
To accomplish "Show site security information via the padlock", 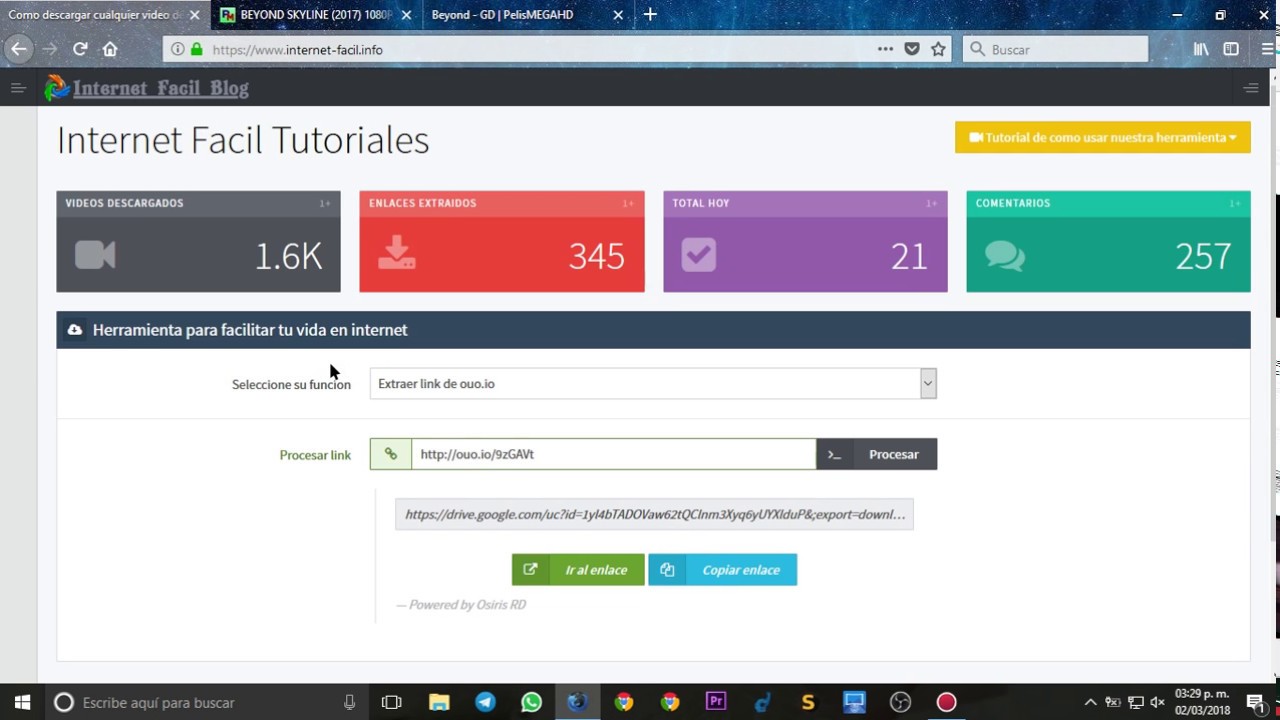I will pos(196,49).
